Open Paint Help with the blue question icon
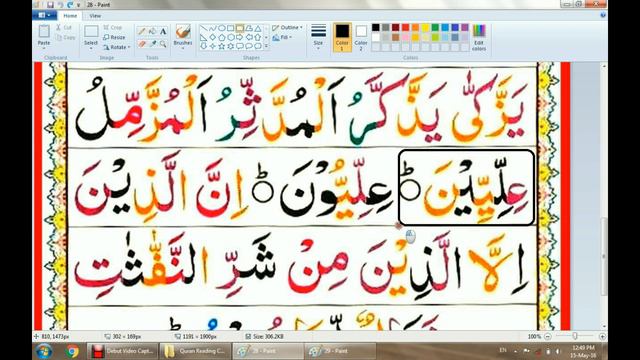Viewport: 640px width, 360px height. point(603,15)
